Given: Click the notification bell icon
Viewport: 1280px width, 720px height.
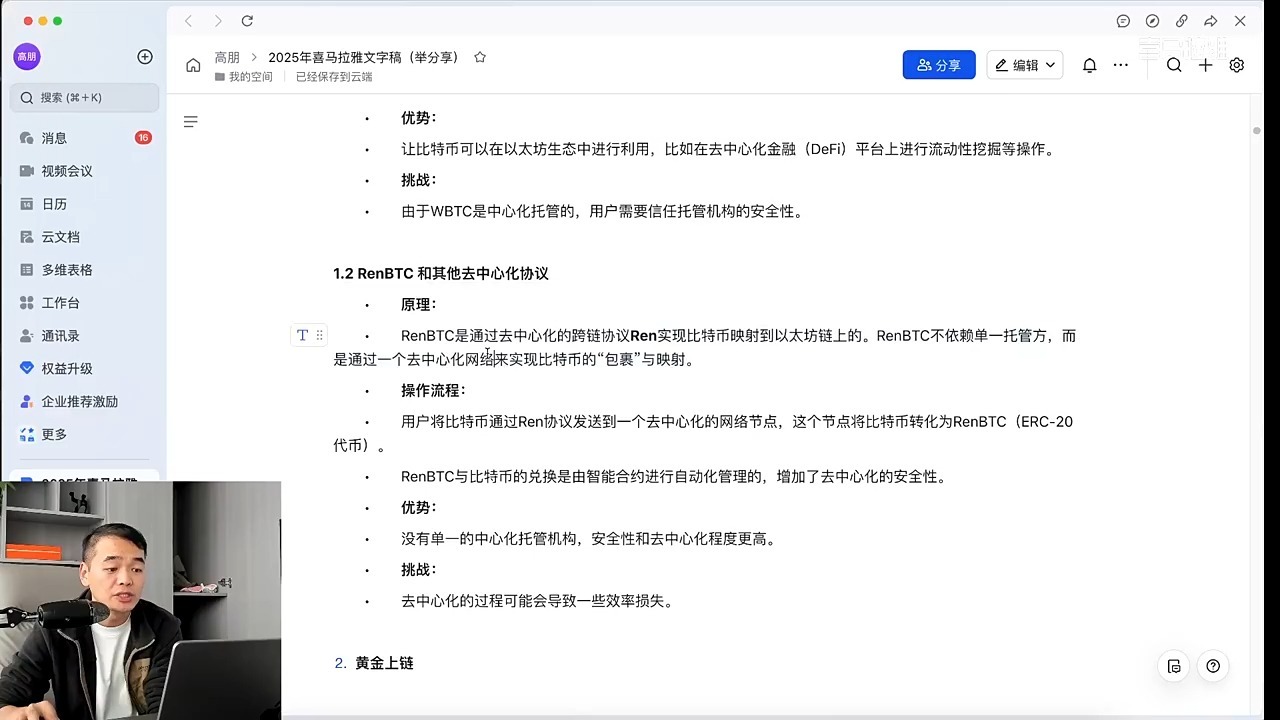Looking at the screenshot, I should coord(1090,64).
